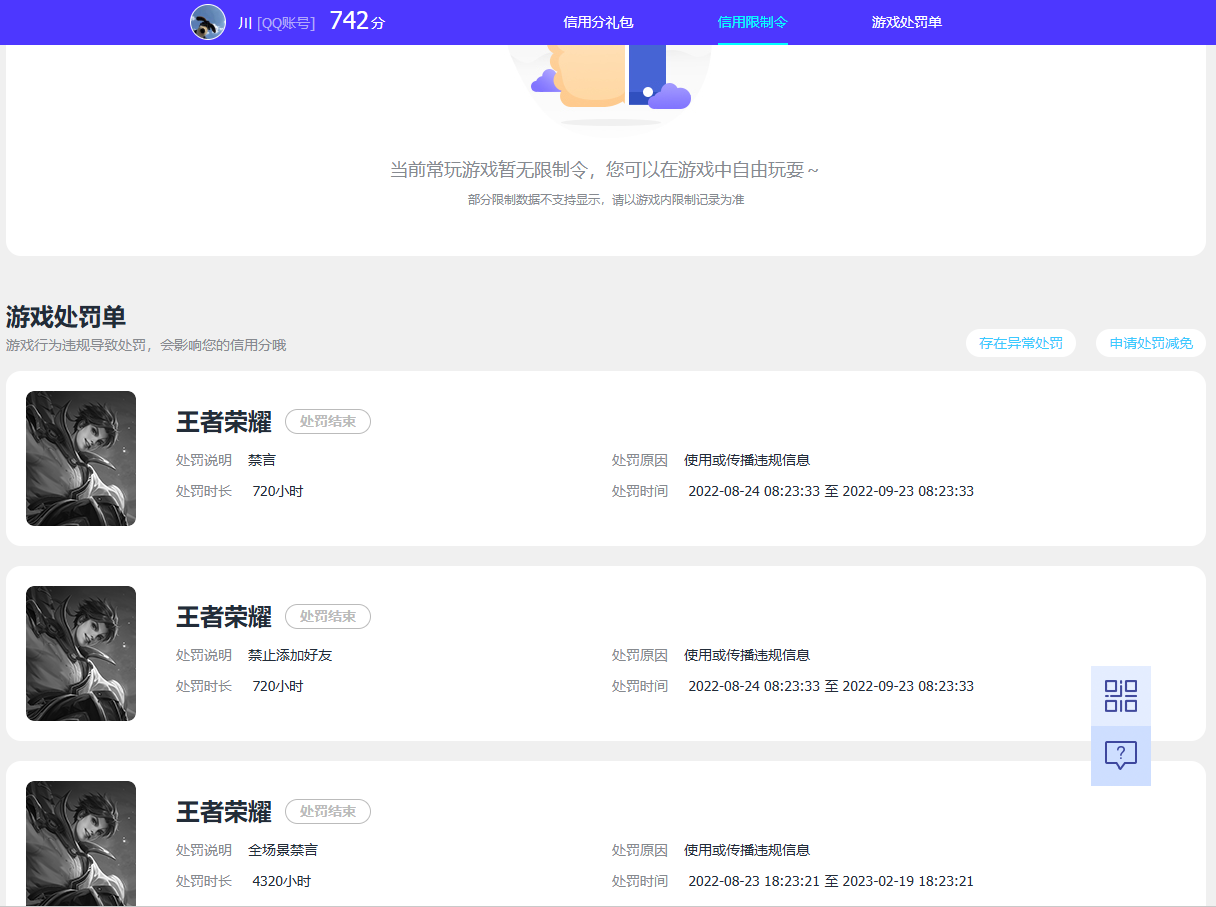Screen dimensions: 1216x907
Task: Click 处罚结束 badge on 禁止添加好友 card
Action: point(328,617)
